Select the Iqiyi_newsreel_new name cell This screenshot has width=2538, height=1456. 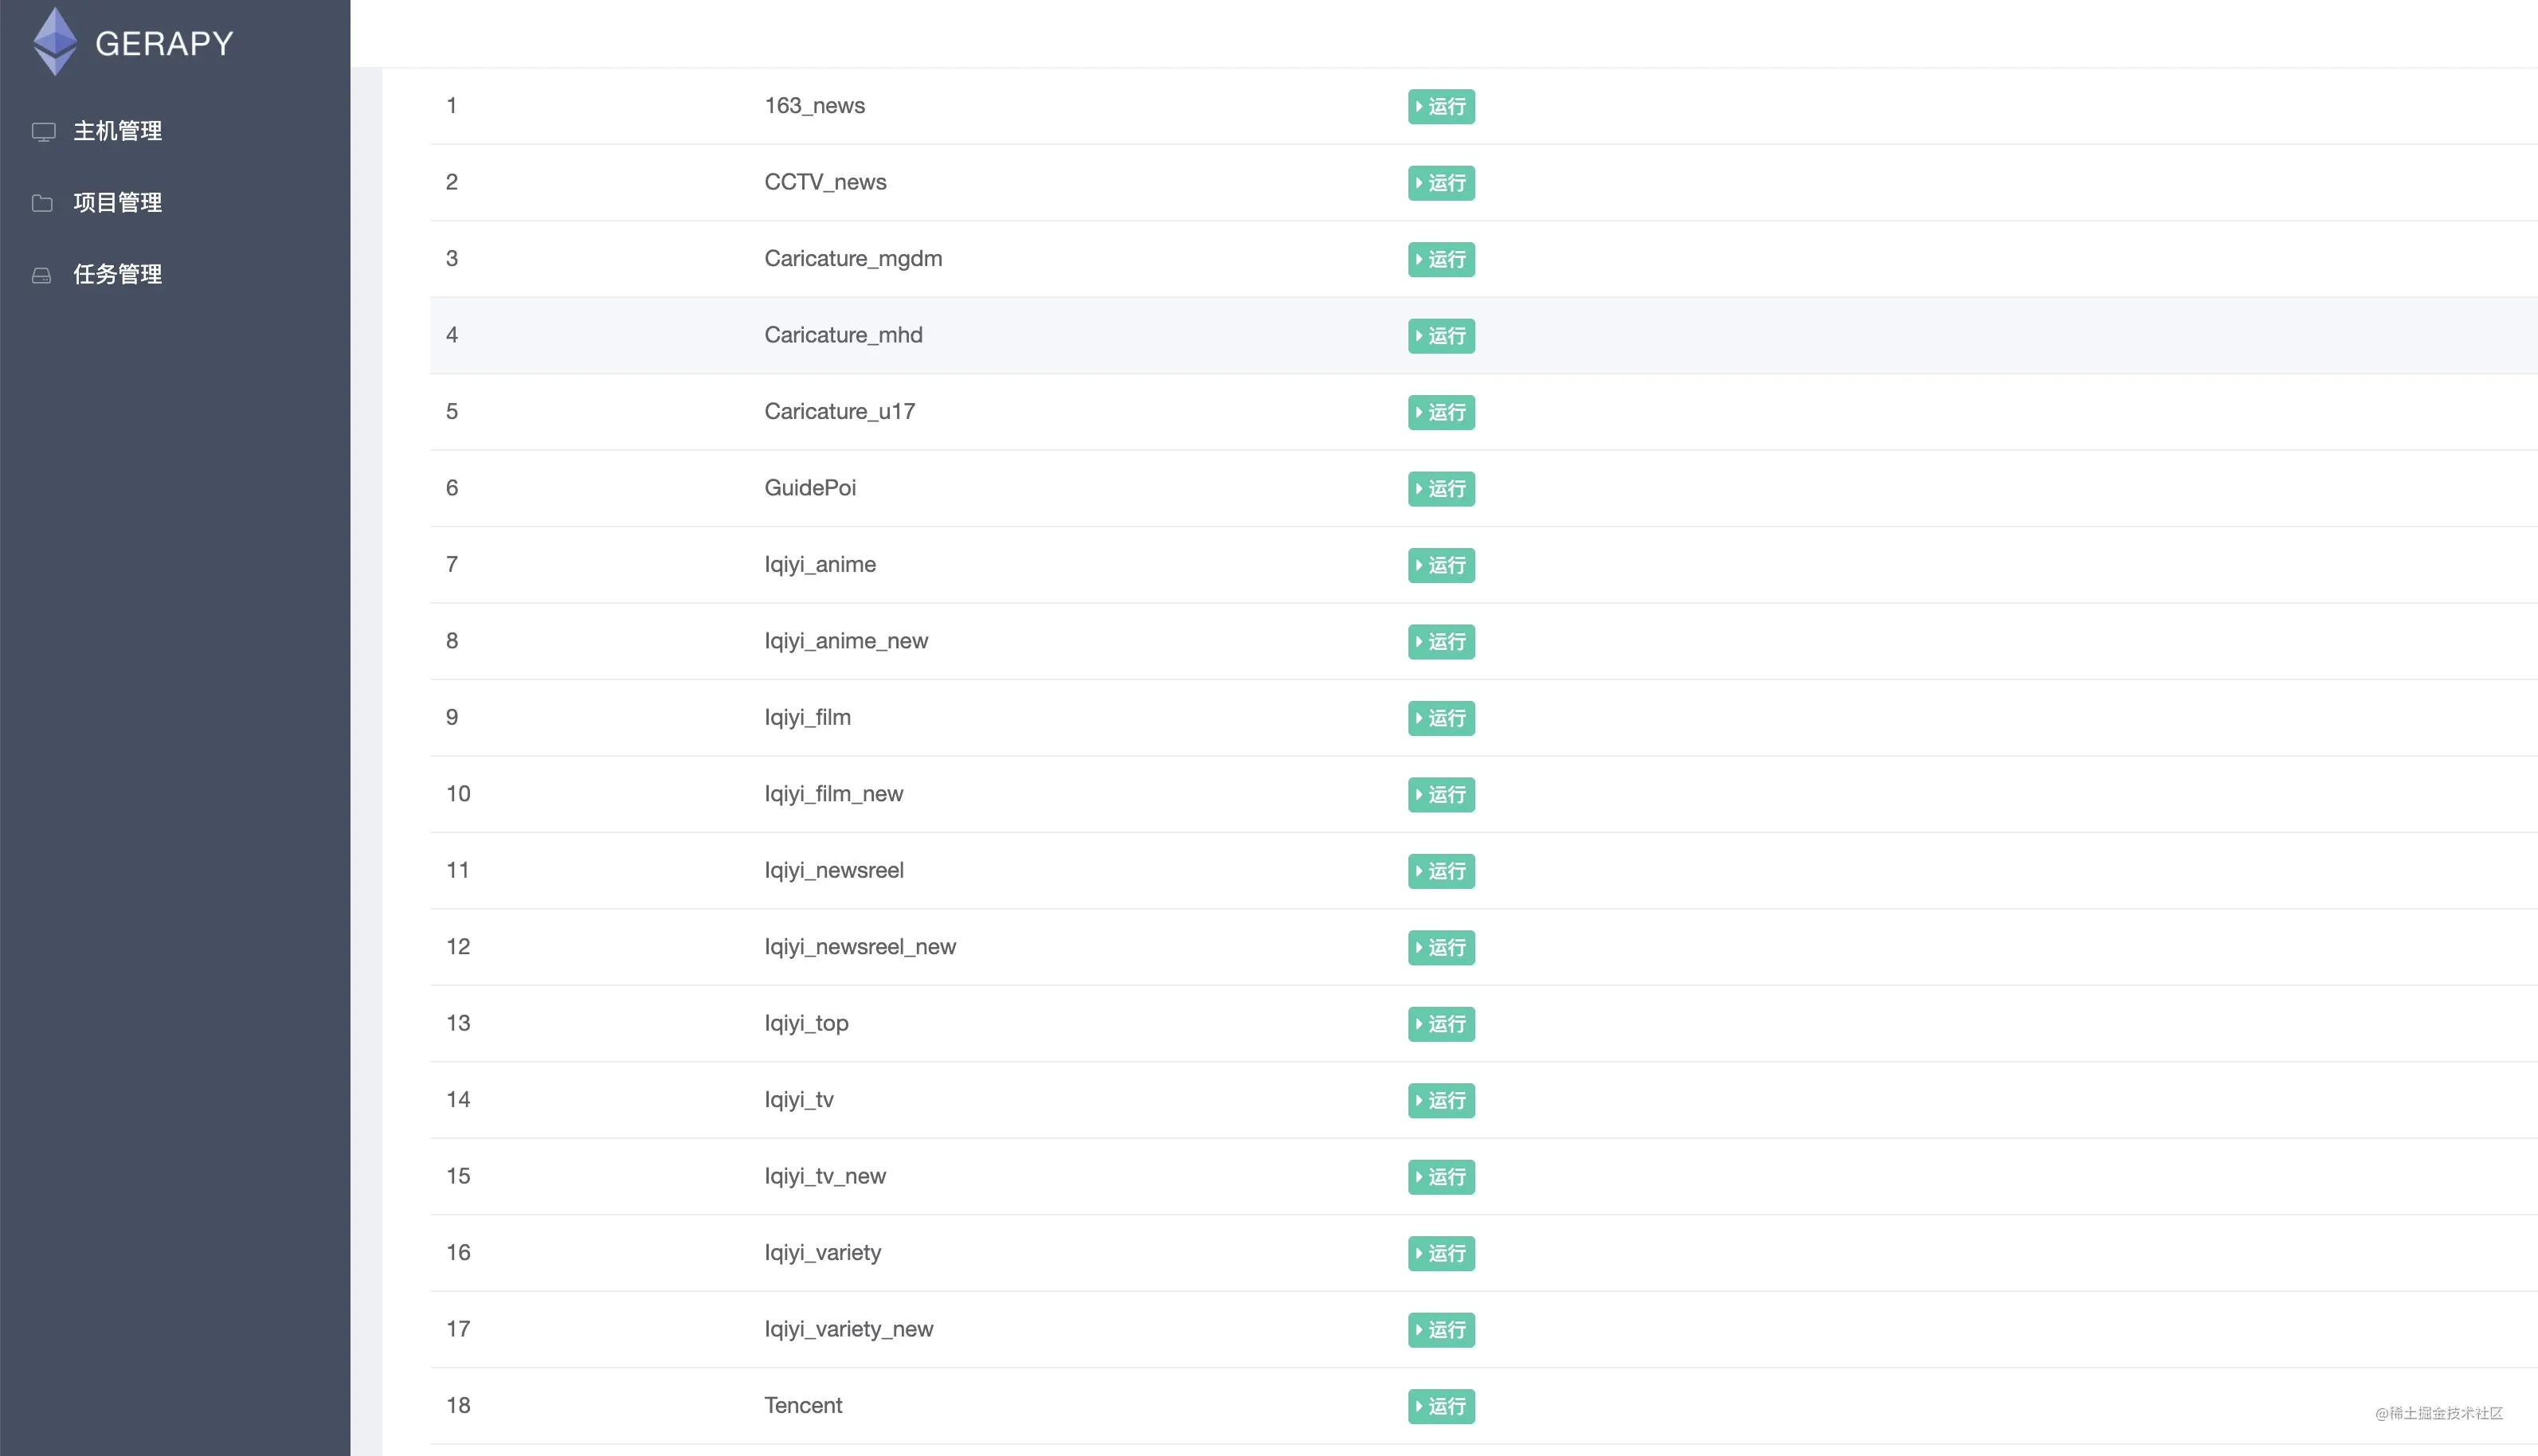[860, 947]
